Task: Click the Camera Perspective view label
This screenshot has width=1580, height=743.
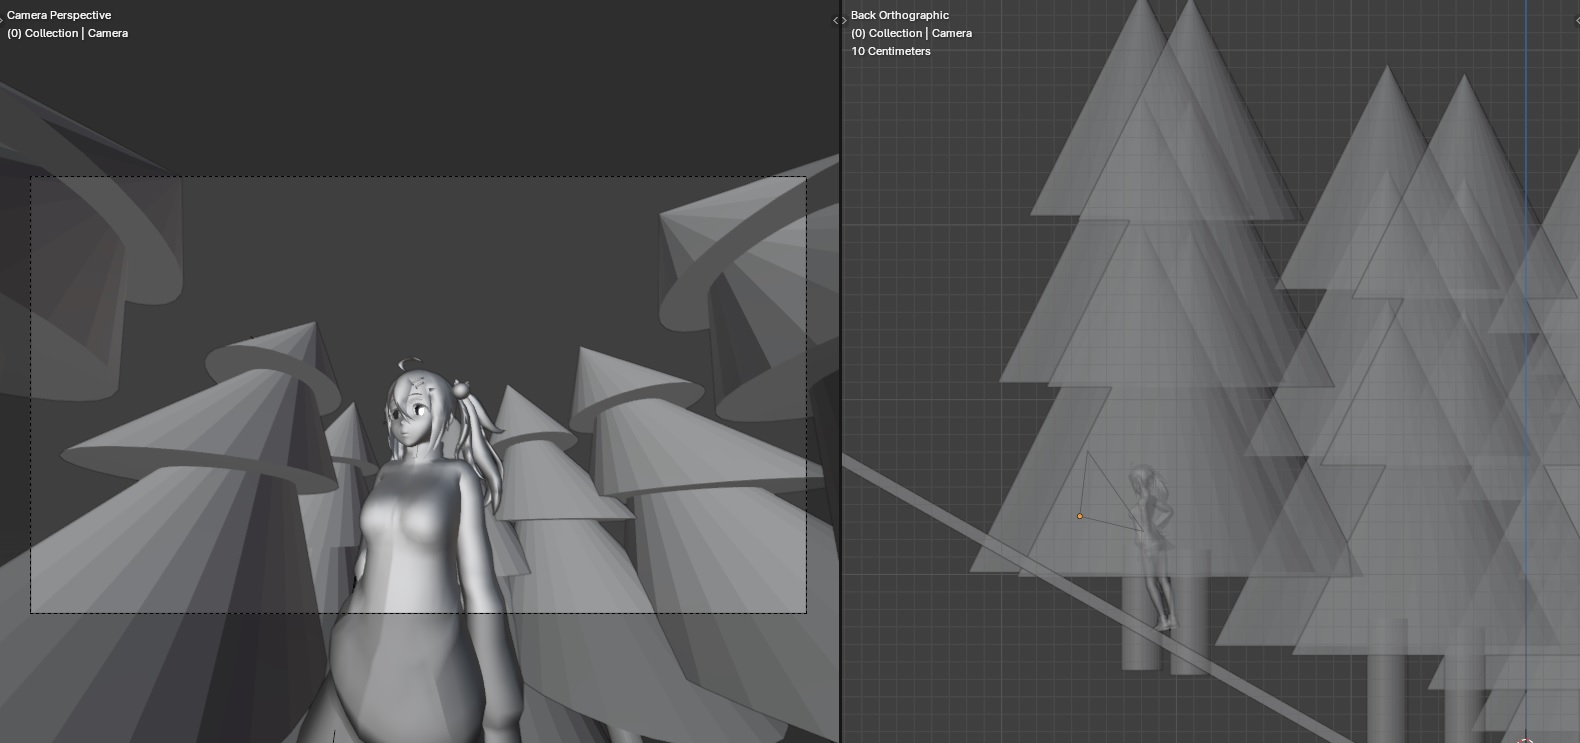Action: [x=59, y=15]
